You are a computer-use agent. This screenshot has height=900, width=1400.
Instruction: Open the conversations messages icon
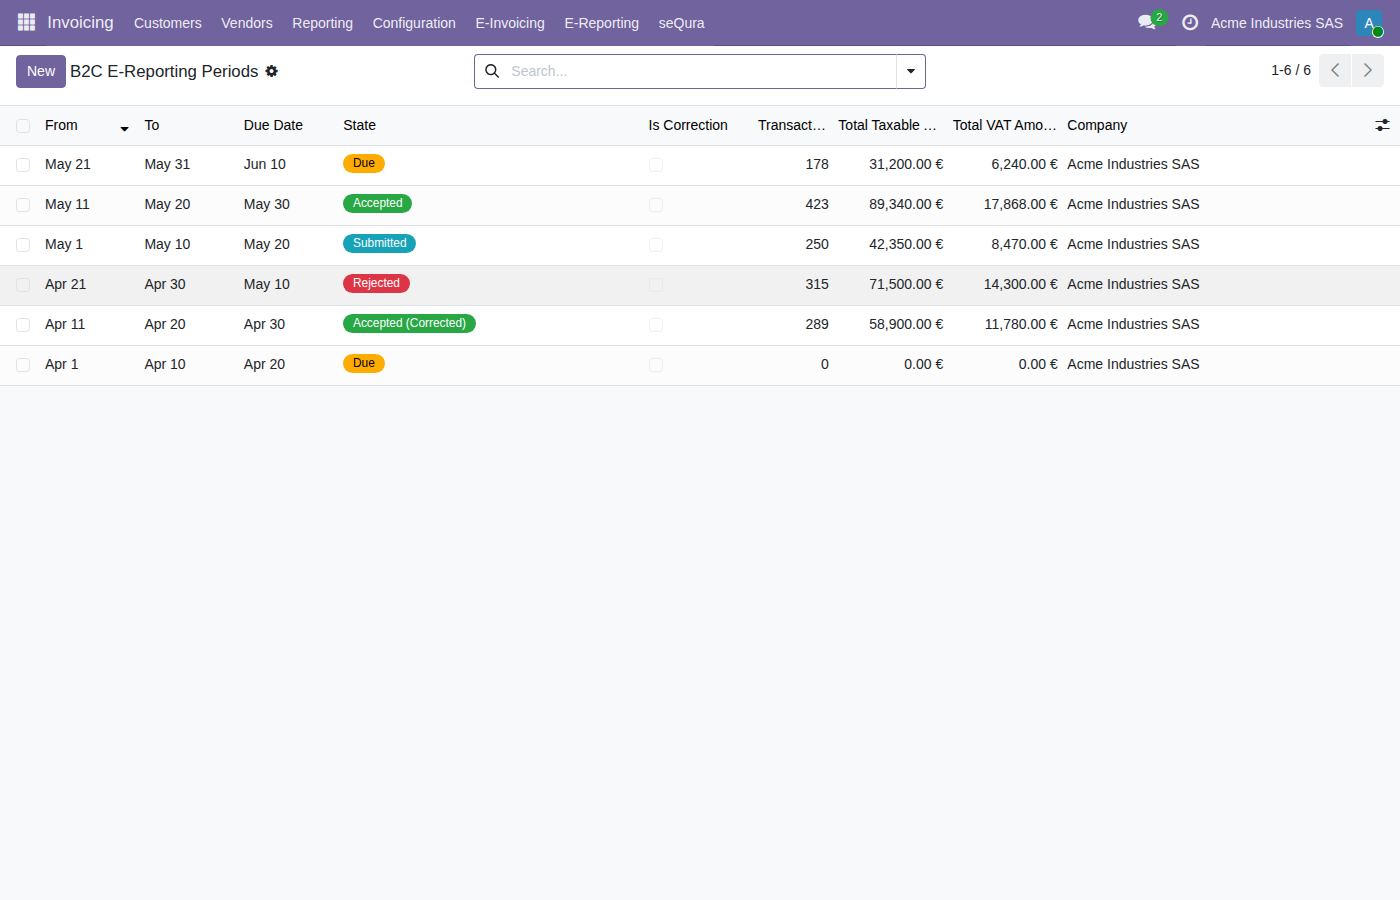click(x=1147, y=22)
